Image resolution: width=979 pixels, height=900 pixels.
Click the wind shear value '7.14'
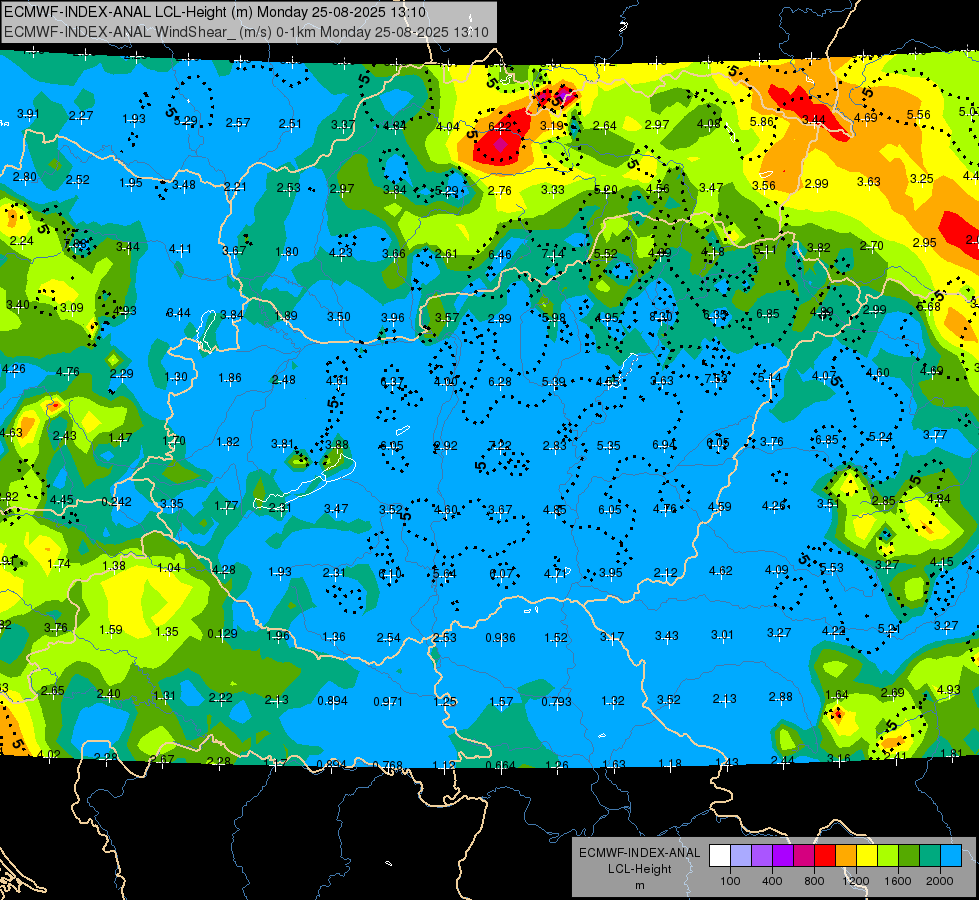pos(553,254)
